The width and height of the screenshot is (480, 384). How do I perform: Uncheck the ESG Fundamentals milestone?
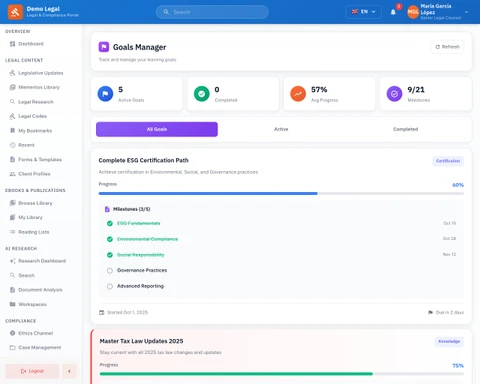(110, 223)
